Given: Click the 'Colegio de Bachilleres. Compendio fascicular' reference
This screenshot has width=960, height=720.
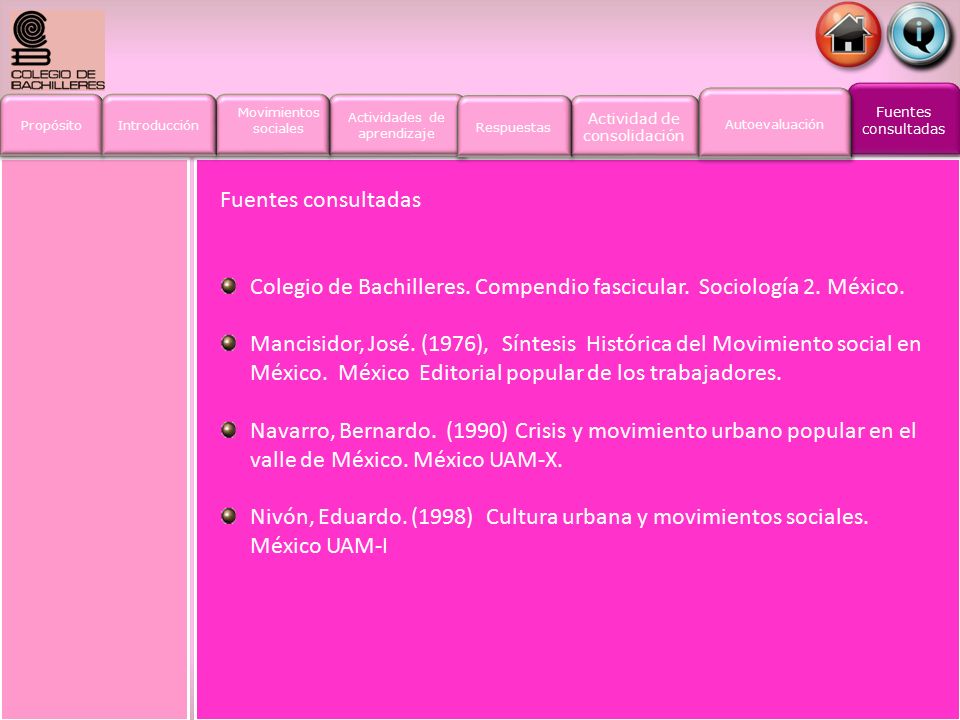Looking at the screenshot, I should [x=577, y=287].
